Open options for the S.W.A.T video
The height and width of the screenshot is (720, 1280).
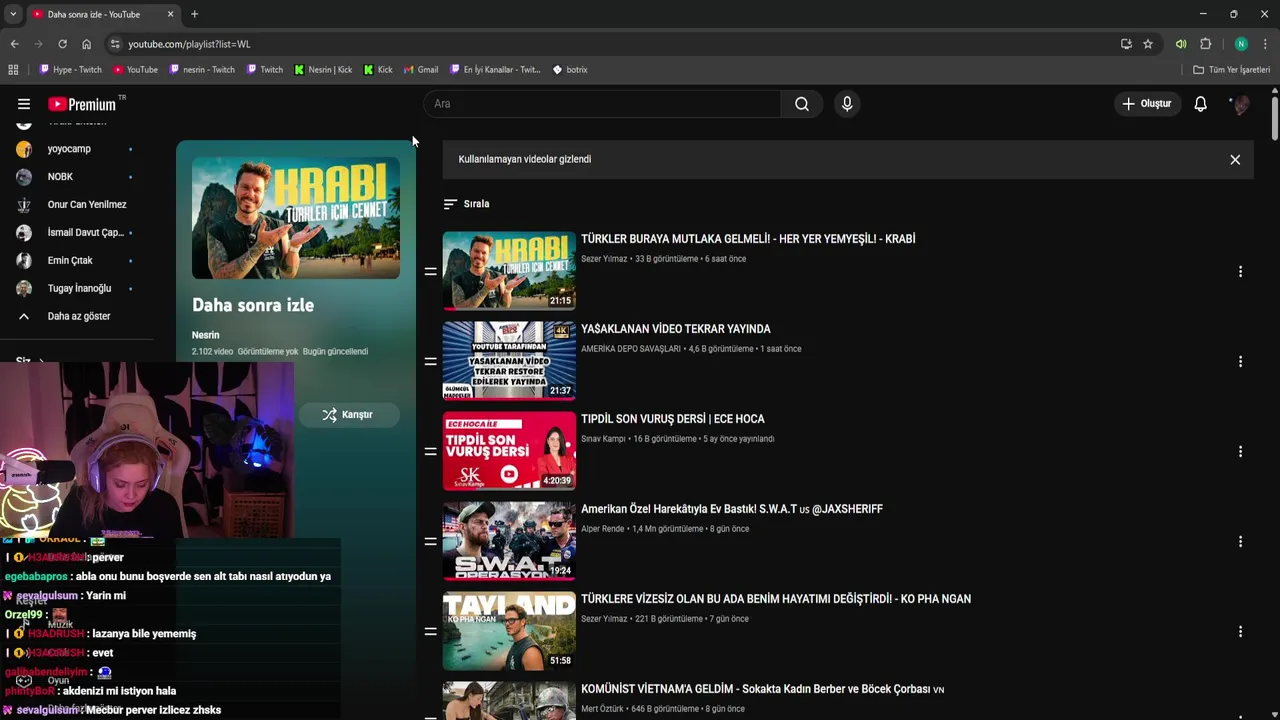1240,541
